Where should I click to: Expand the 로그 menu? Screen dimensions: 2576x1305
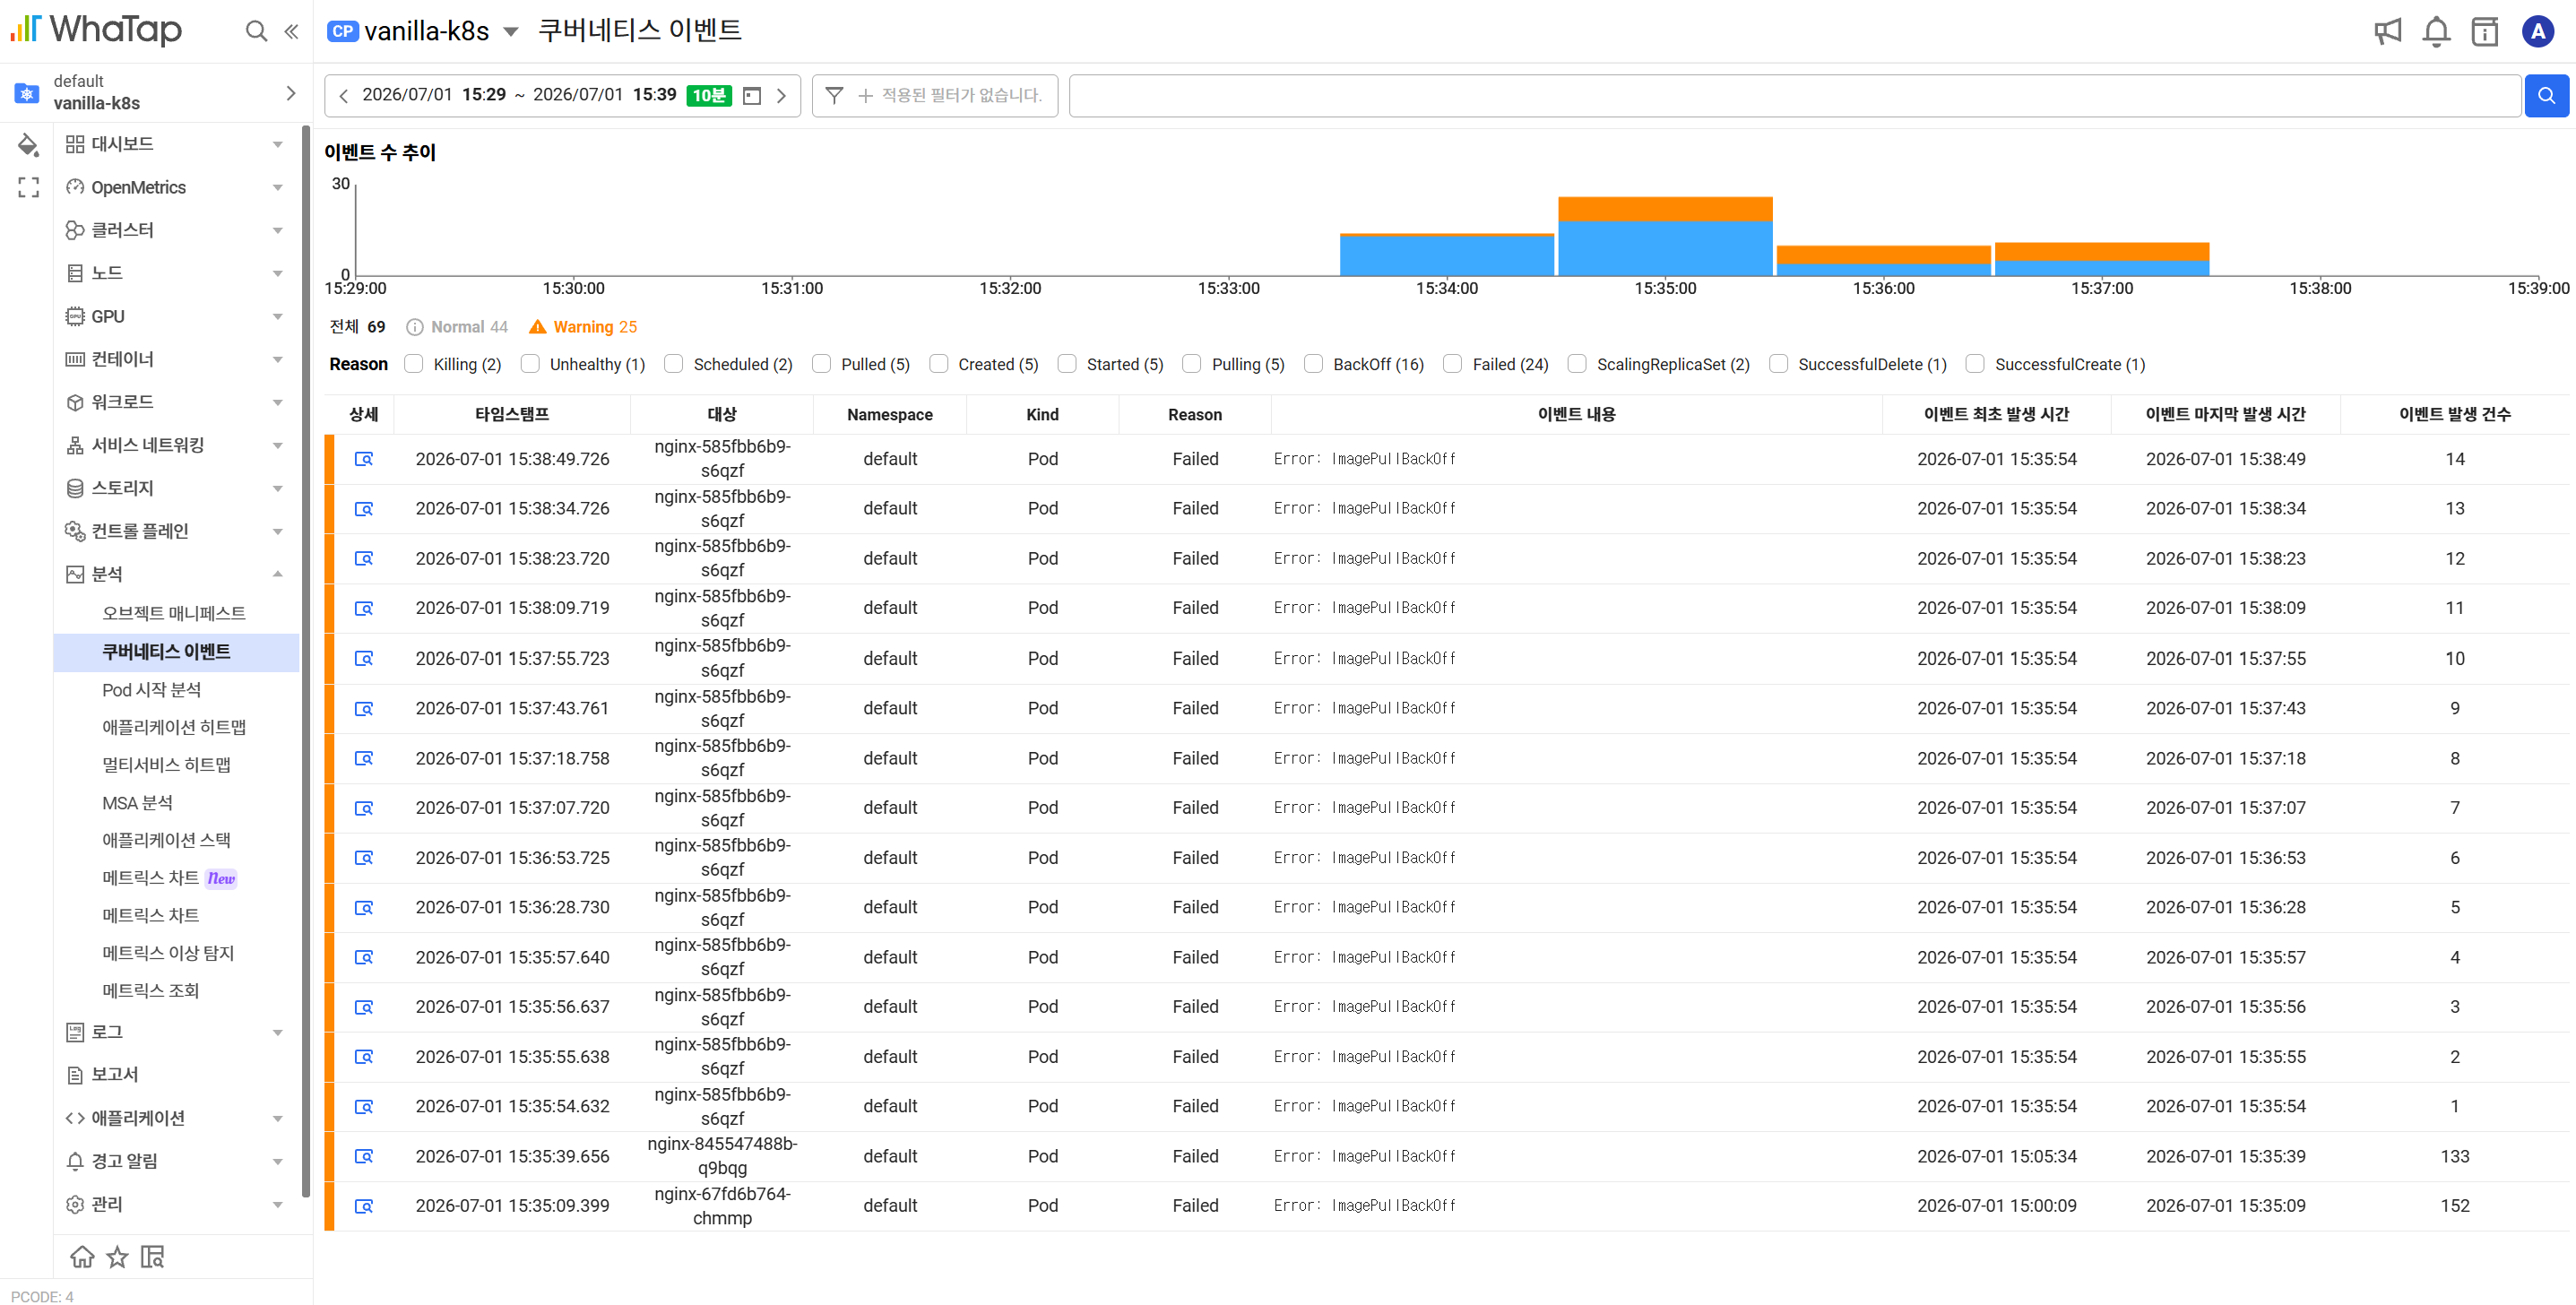[x=277, y=1032]
